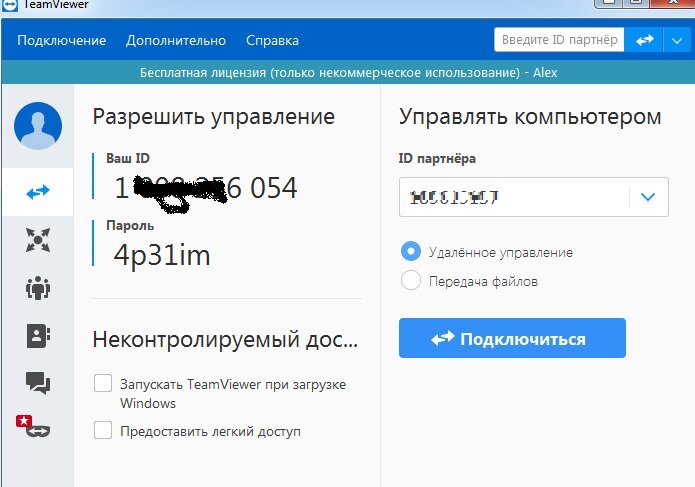Open the Дополнительно menu
695x487 pixels.
coord(176,40)
